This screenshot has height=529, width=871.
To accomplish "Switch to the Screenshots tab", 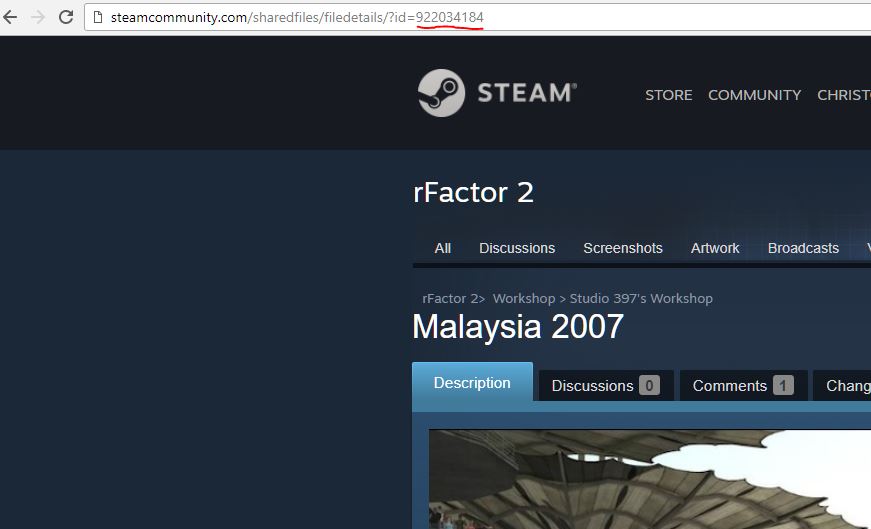I will 623,248.
